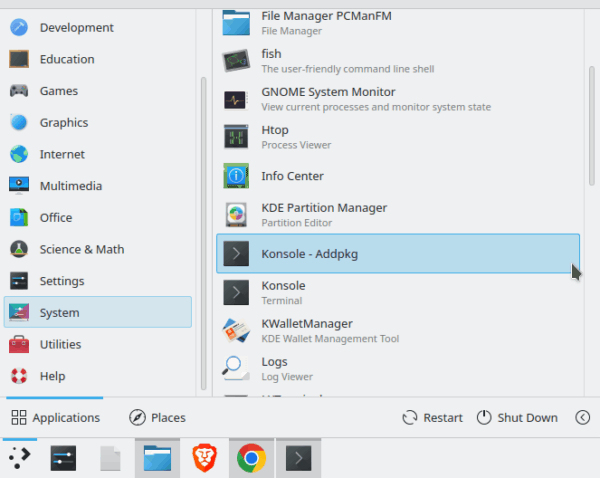The image size is (600, 478).
Task: Expand more session actions arrow
Action: (582, 418)
